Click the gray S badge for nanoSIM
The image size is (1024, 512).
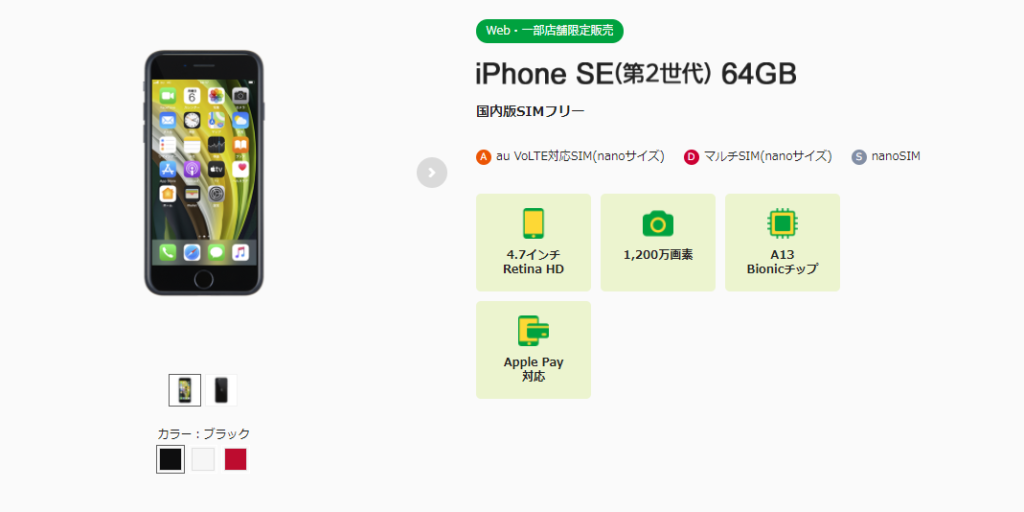click(x=859, y=157)
